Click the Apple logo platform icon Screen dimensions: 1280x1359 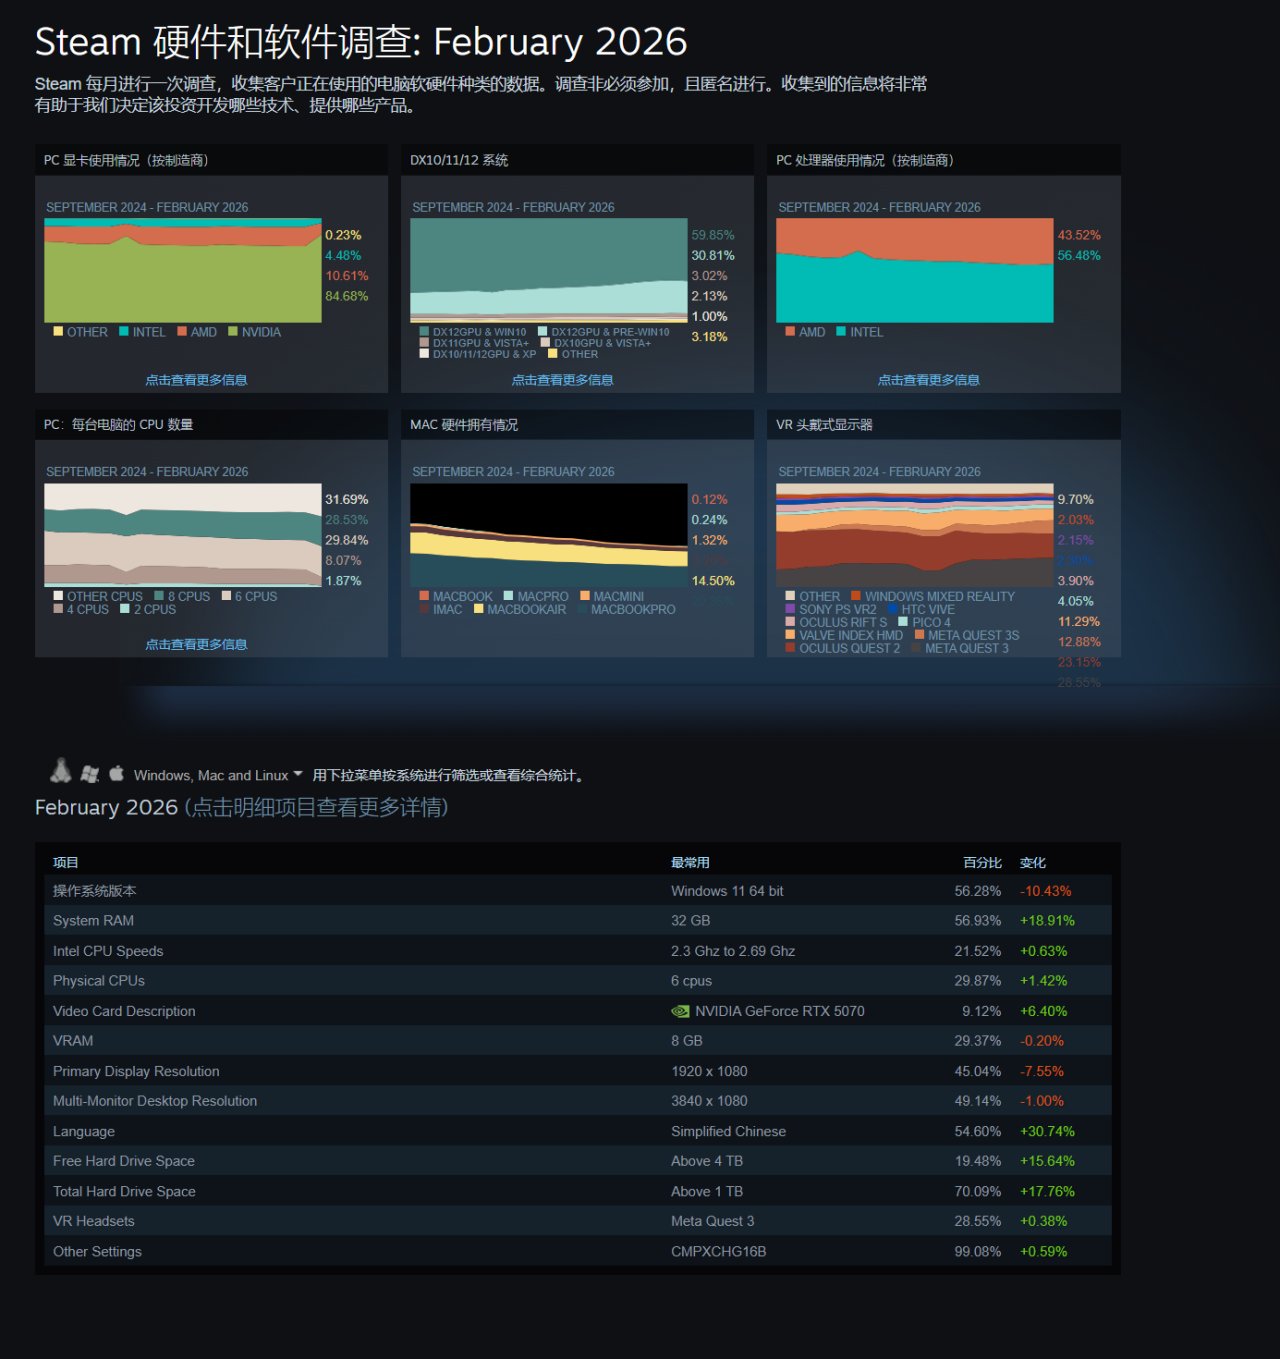tap(117, 773)
